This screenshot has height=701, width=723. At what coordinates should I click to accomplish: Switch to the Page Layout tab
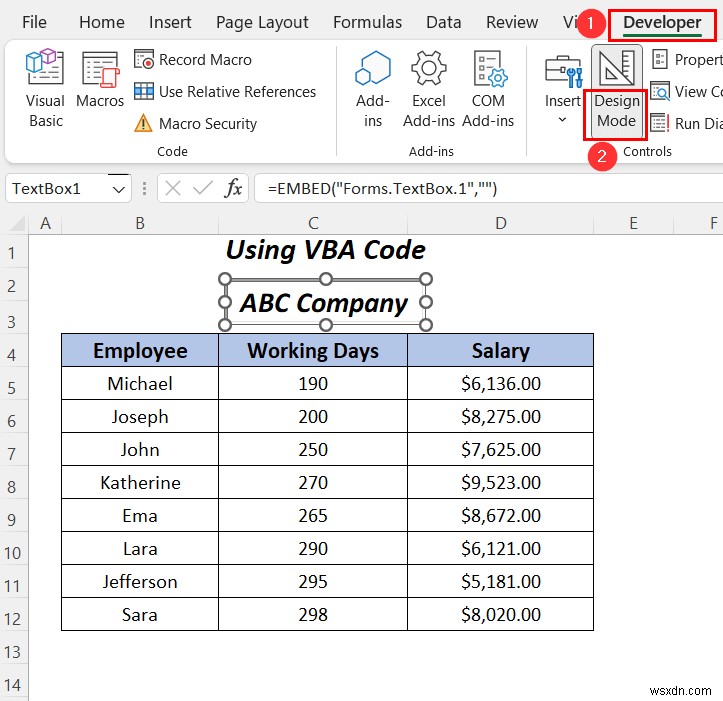pos(262,22)
